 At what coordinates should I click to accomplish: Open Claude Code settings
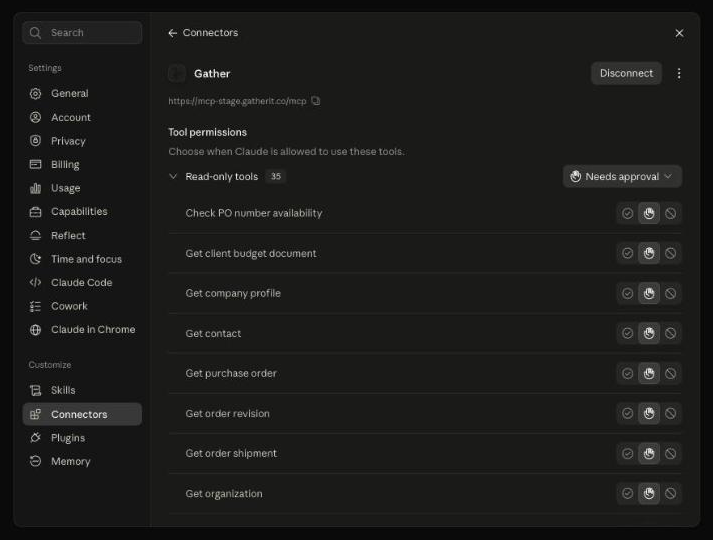coord(82,283)
